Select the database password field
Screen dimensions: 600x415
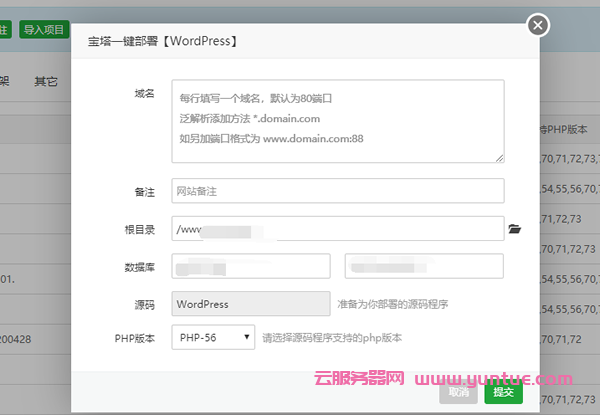[x=424, y=266]
